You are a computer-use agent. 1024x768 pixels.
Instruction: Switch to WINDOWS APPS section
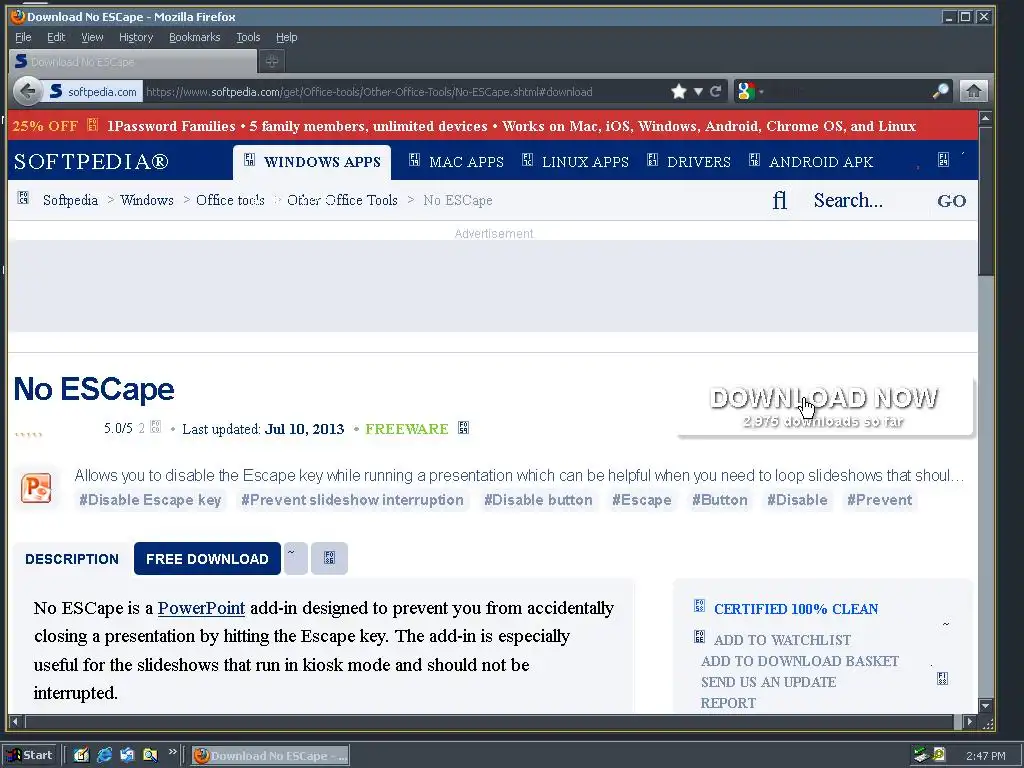312,161
